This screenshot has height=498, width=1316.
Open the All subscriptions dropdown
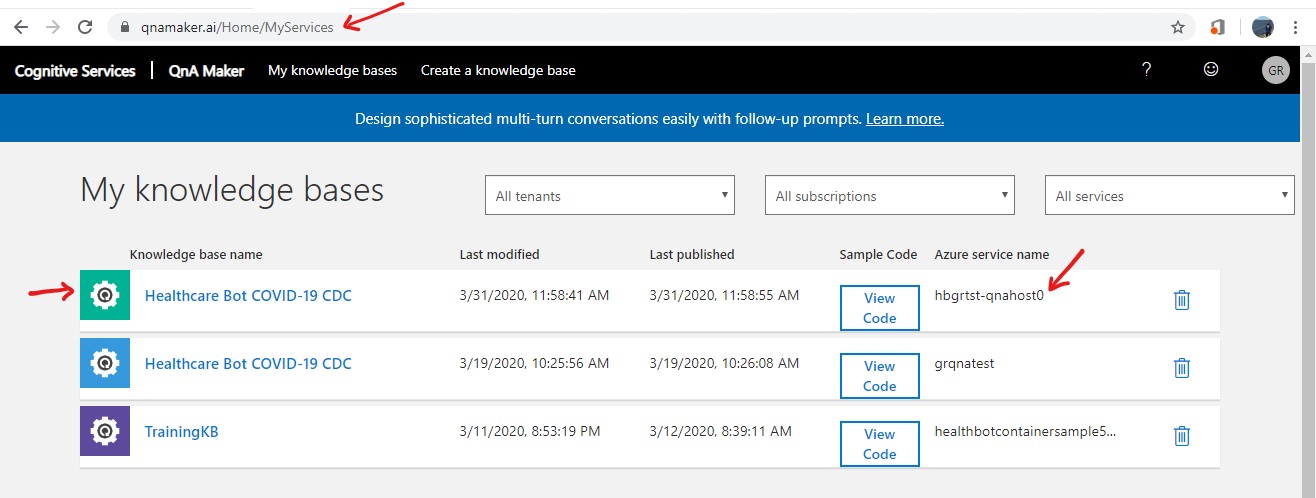point(890,195)
